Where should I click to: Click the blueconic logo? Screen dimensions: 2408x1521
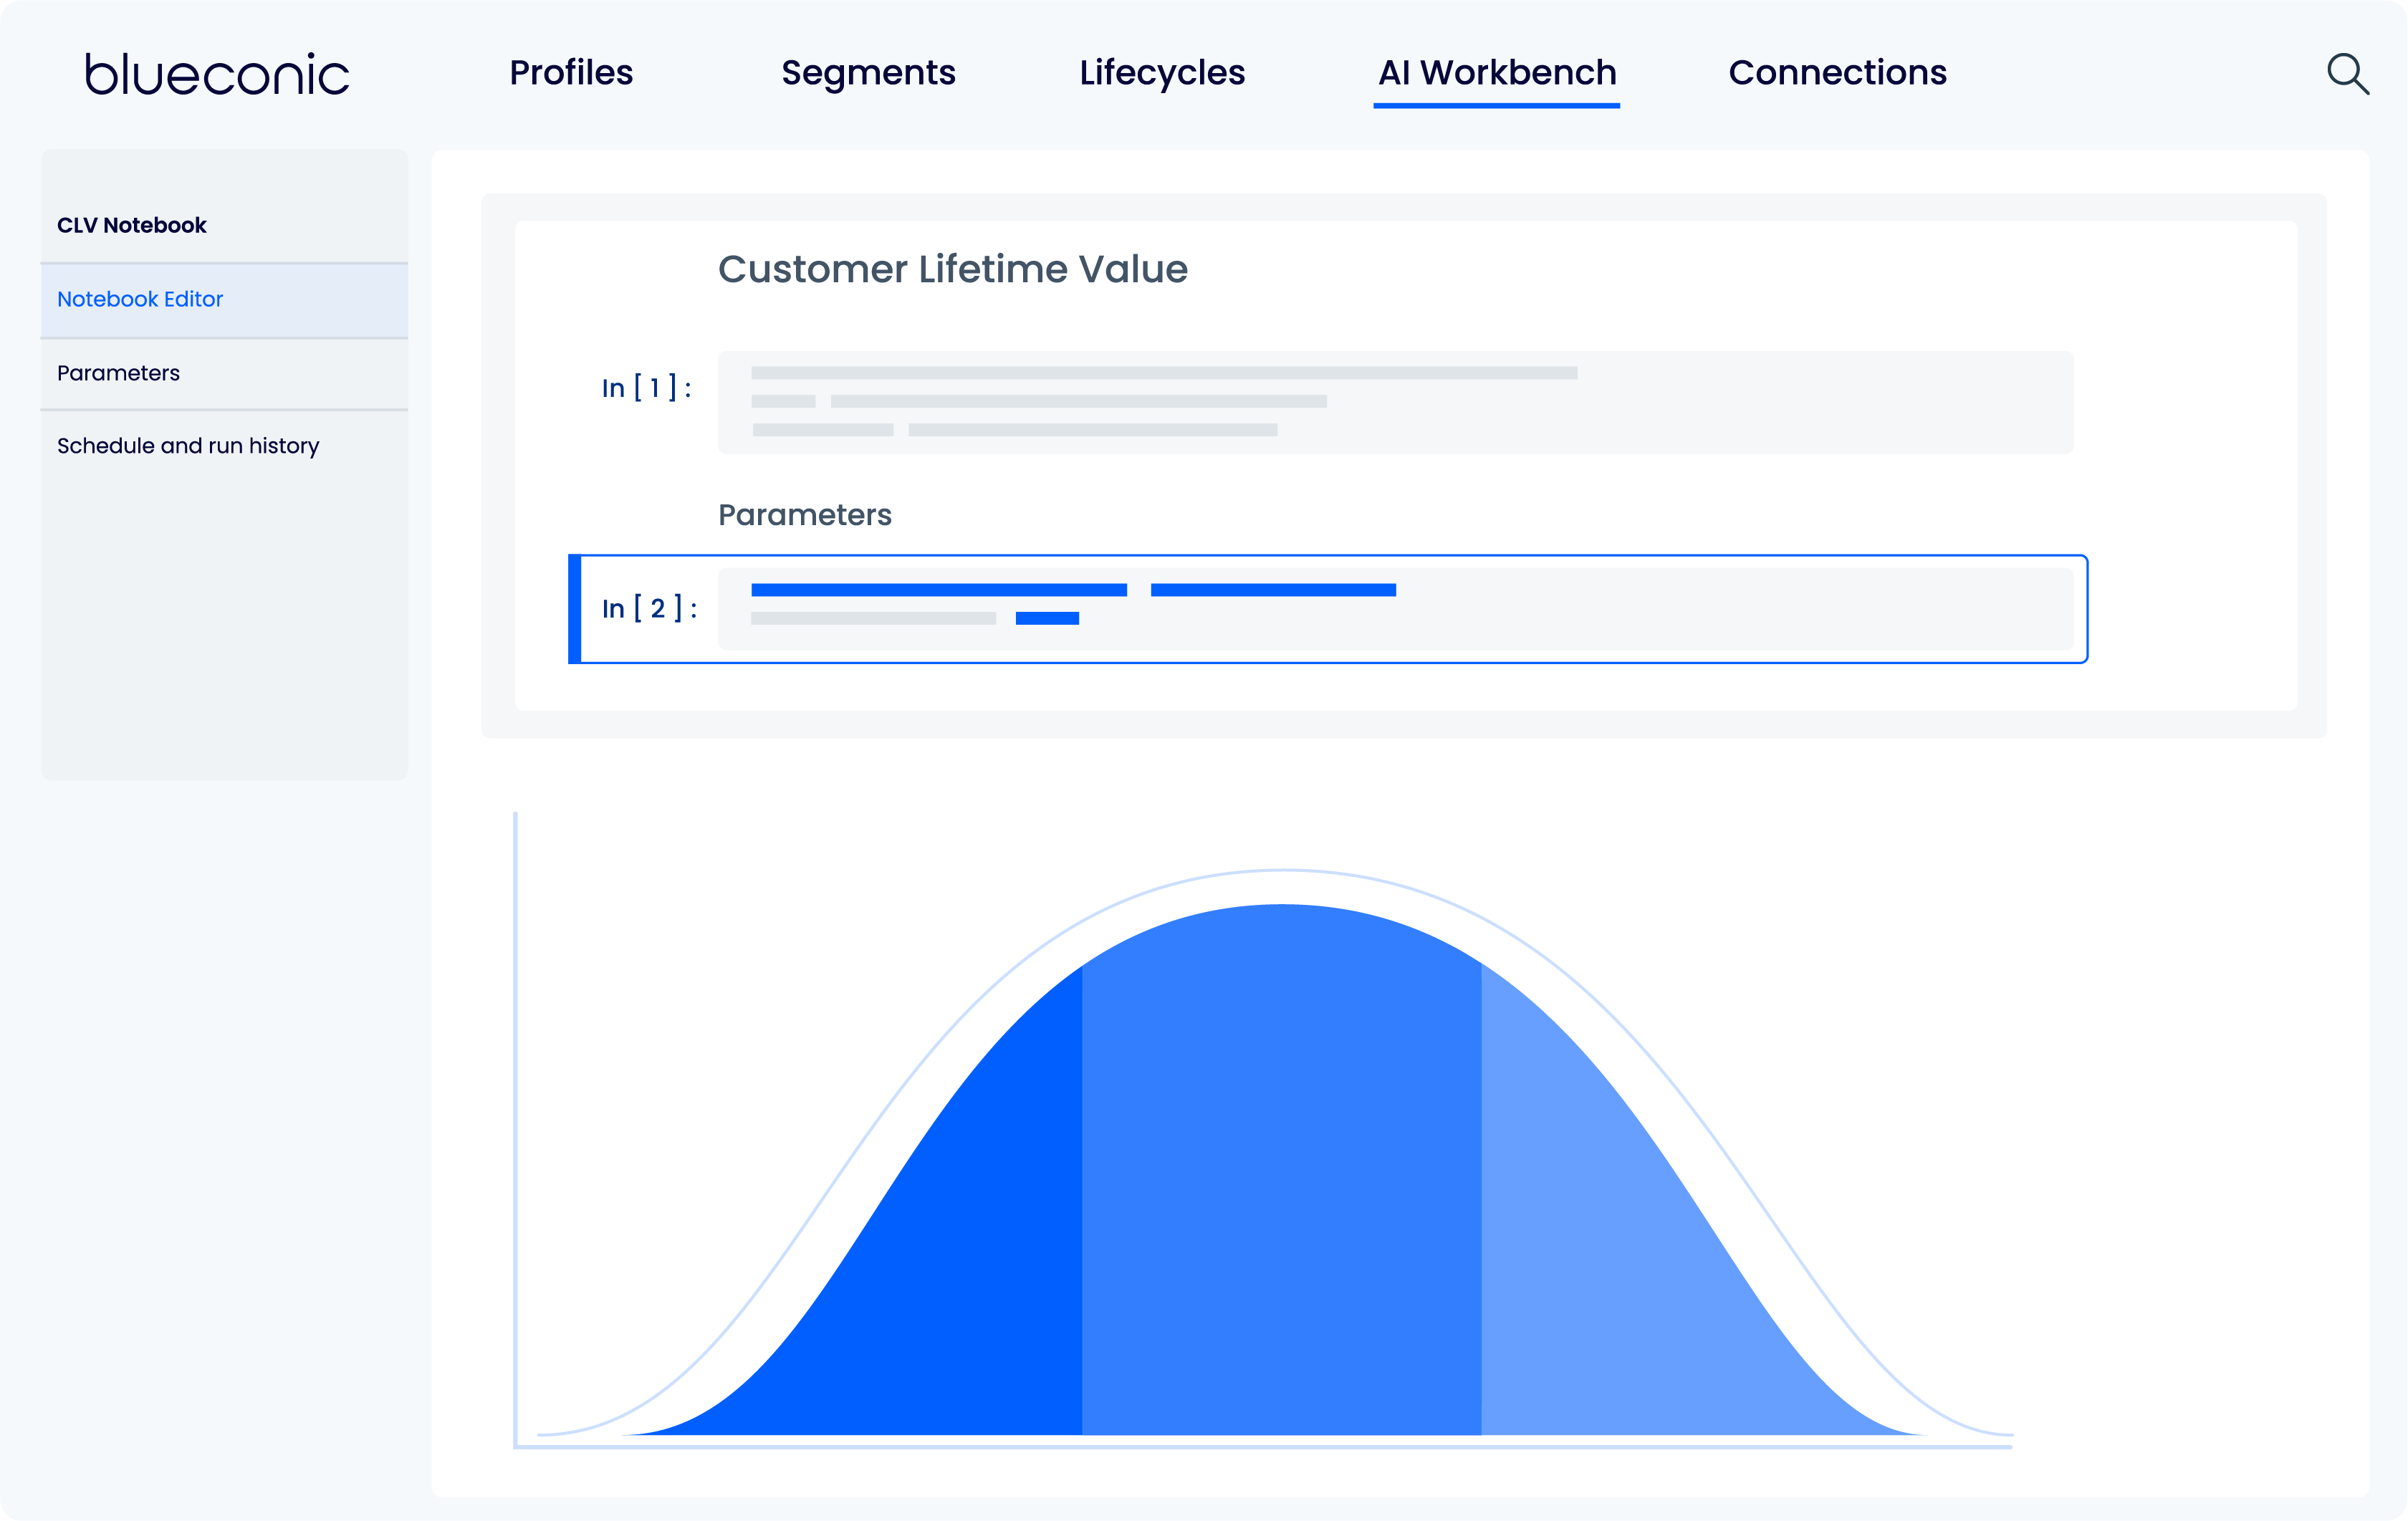(217, 73)
